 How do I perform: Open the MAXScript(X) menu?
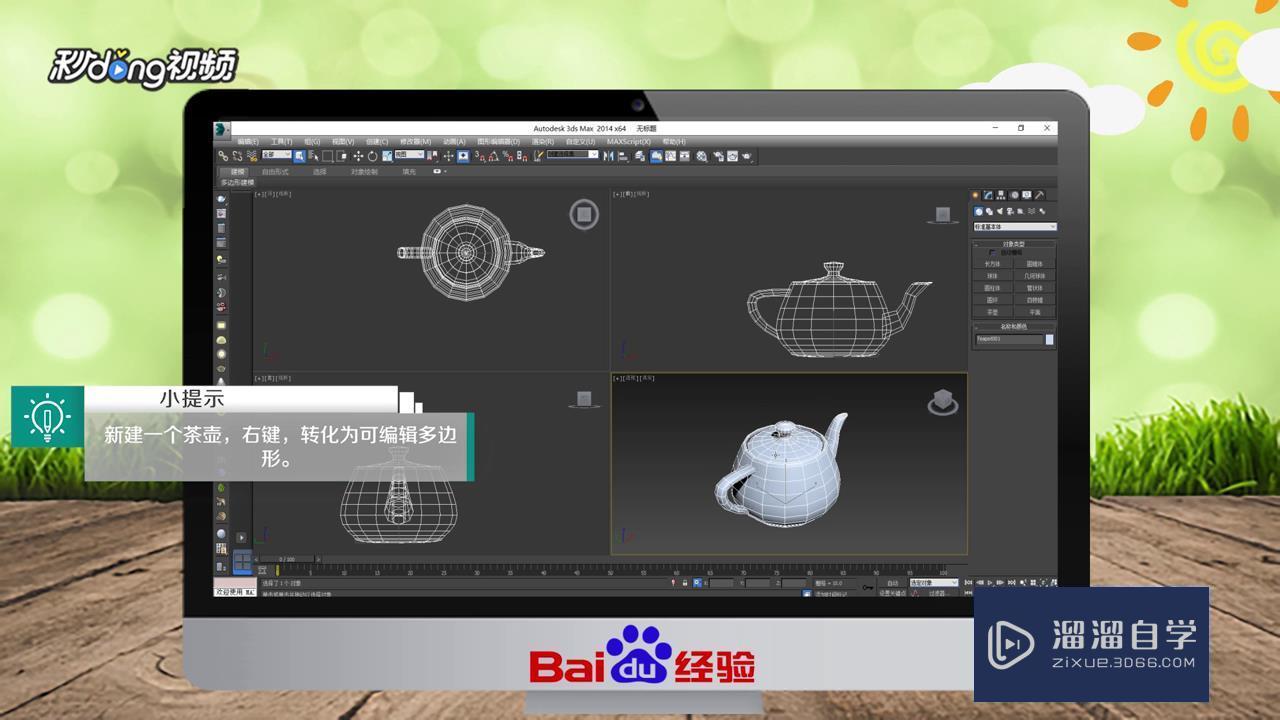point(628,142)
